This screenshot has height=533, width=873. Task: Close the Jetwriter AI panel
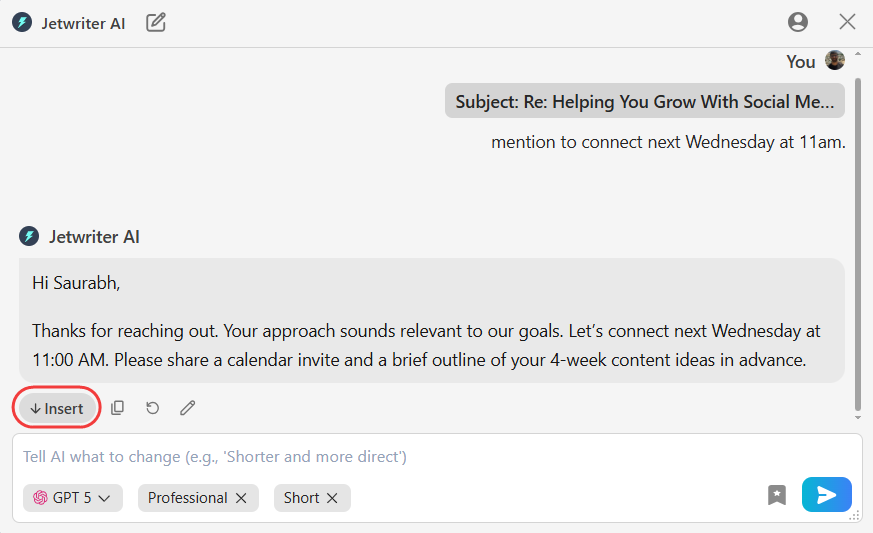click(x=848, y=22)
